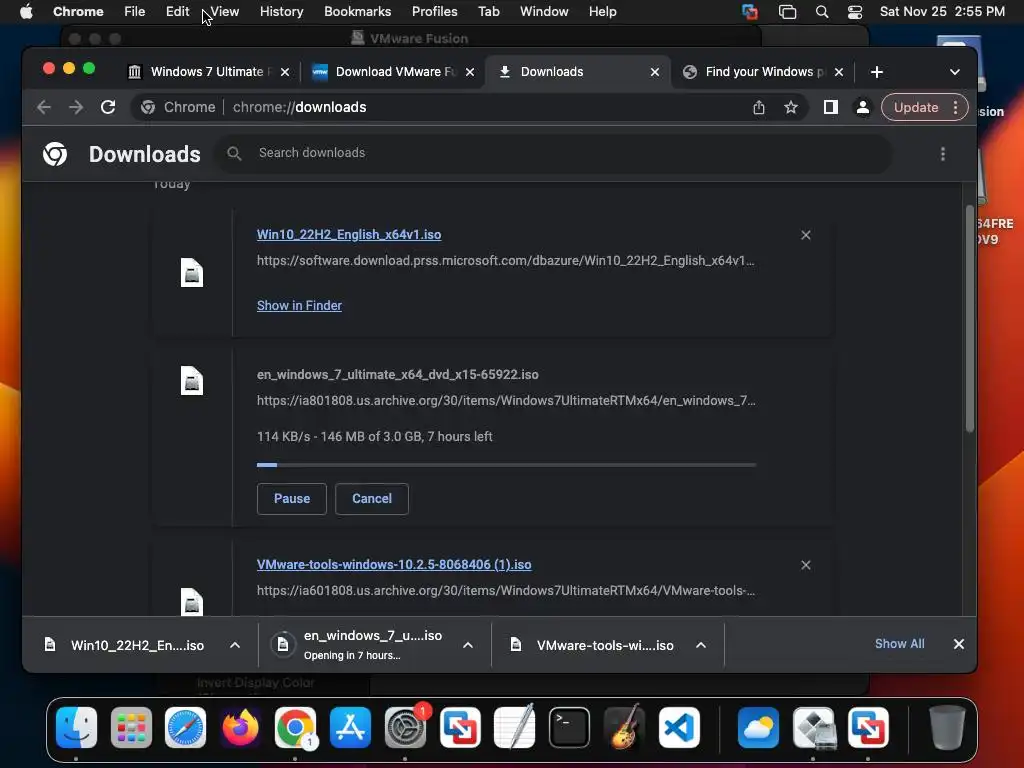
Task: Switch to Windows 7 Ultimate tab
Action: (x=206, y=72)
